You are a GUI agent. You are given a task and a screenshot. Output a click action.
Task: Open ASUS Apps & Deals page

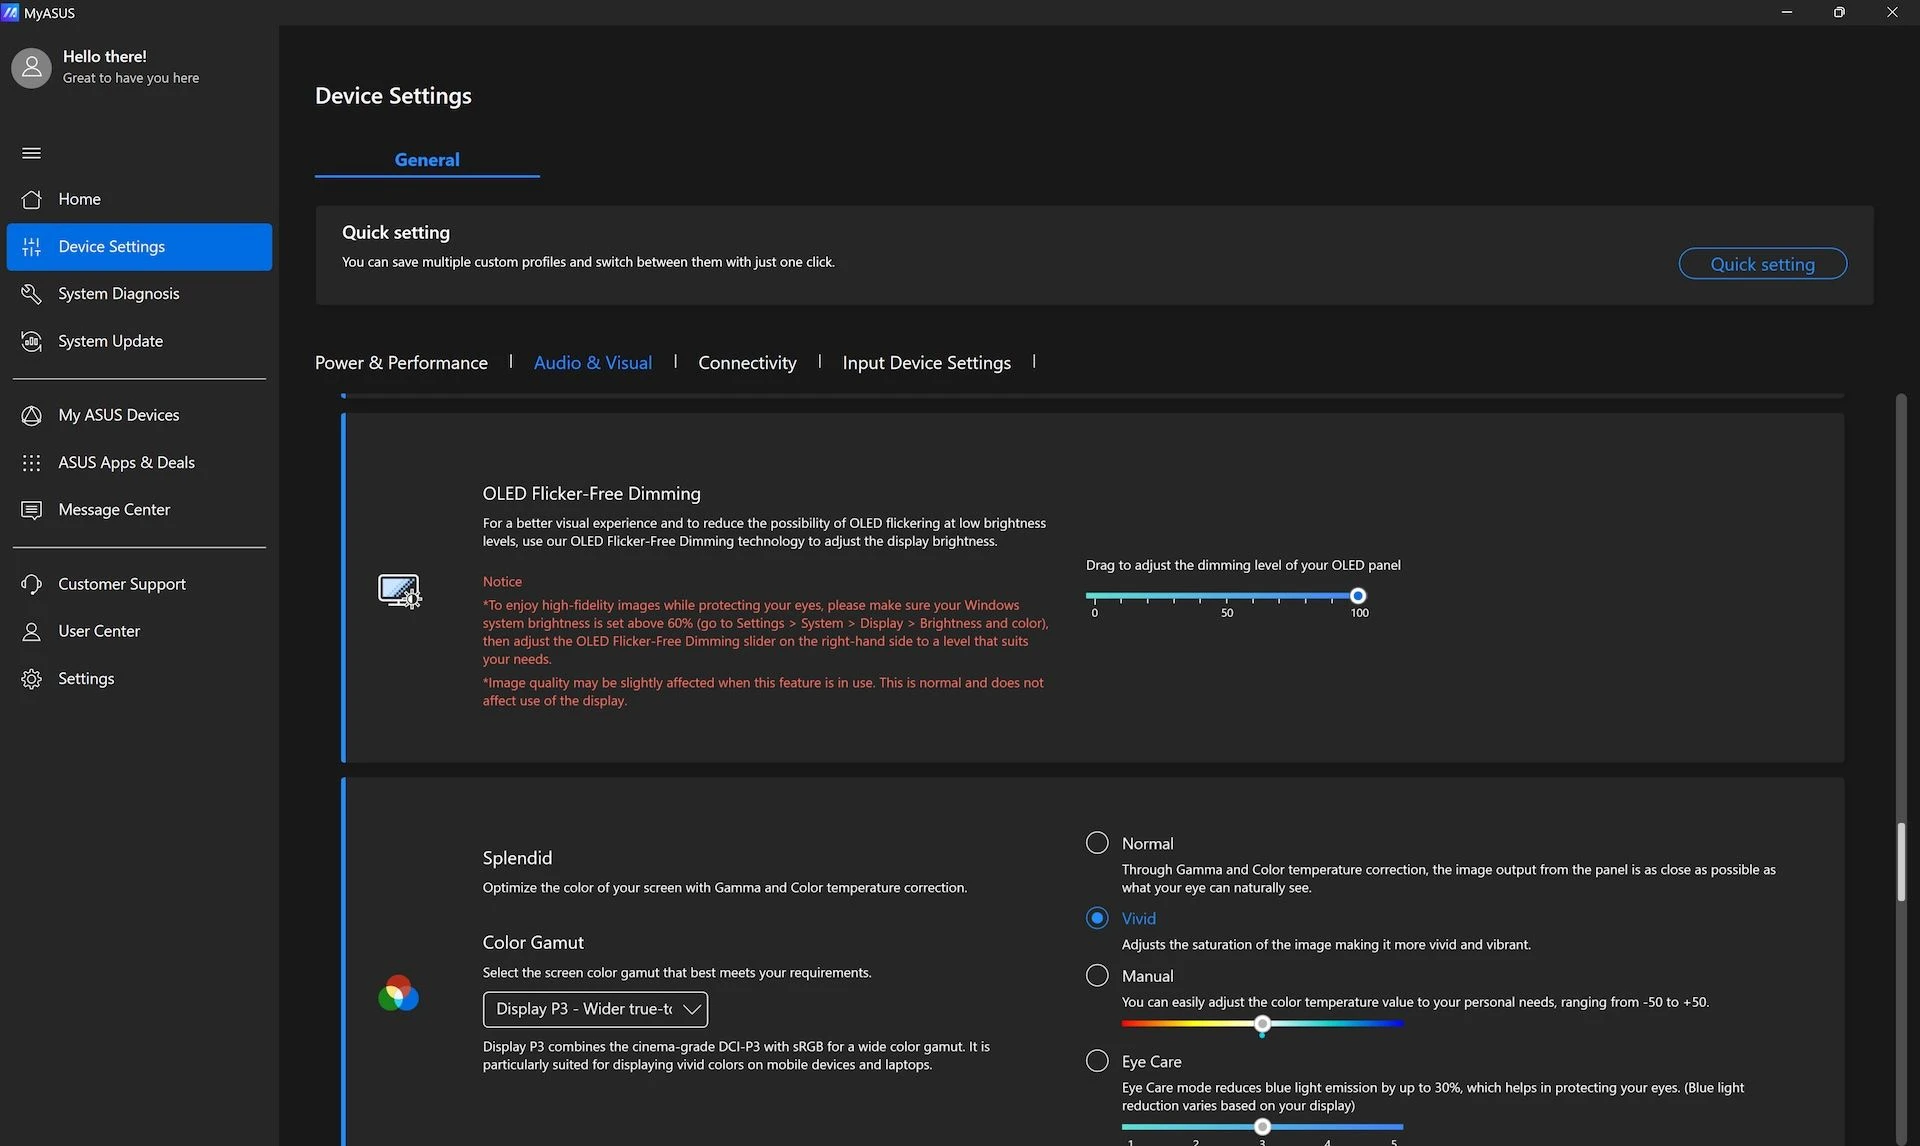pyautogui.click(x=139, y=463)
